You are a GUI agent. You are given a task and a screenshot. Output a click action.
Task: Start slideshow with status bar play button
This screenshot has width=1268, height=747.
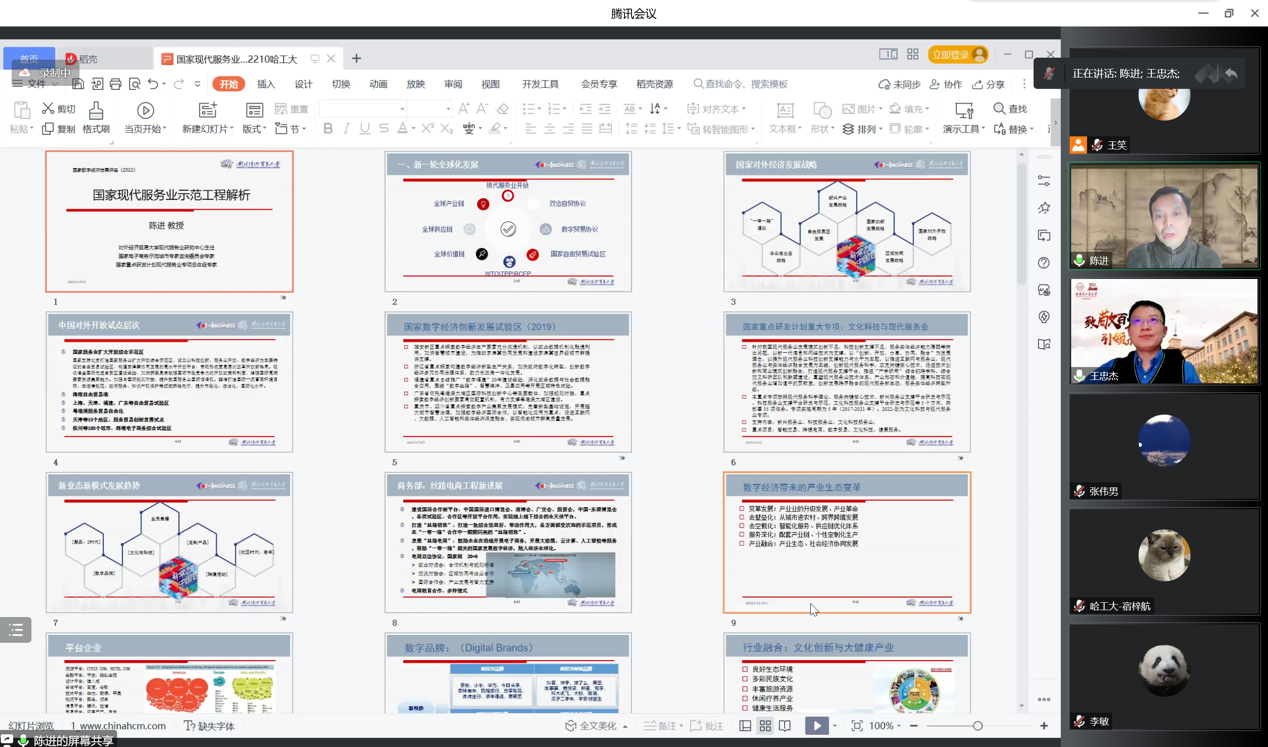[x=816, y=726]
